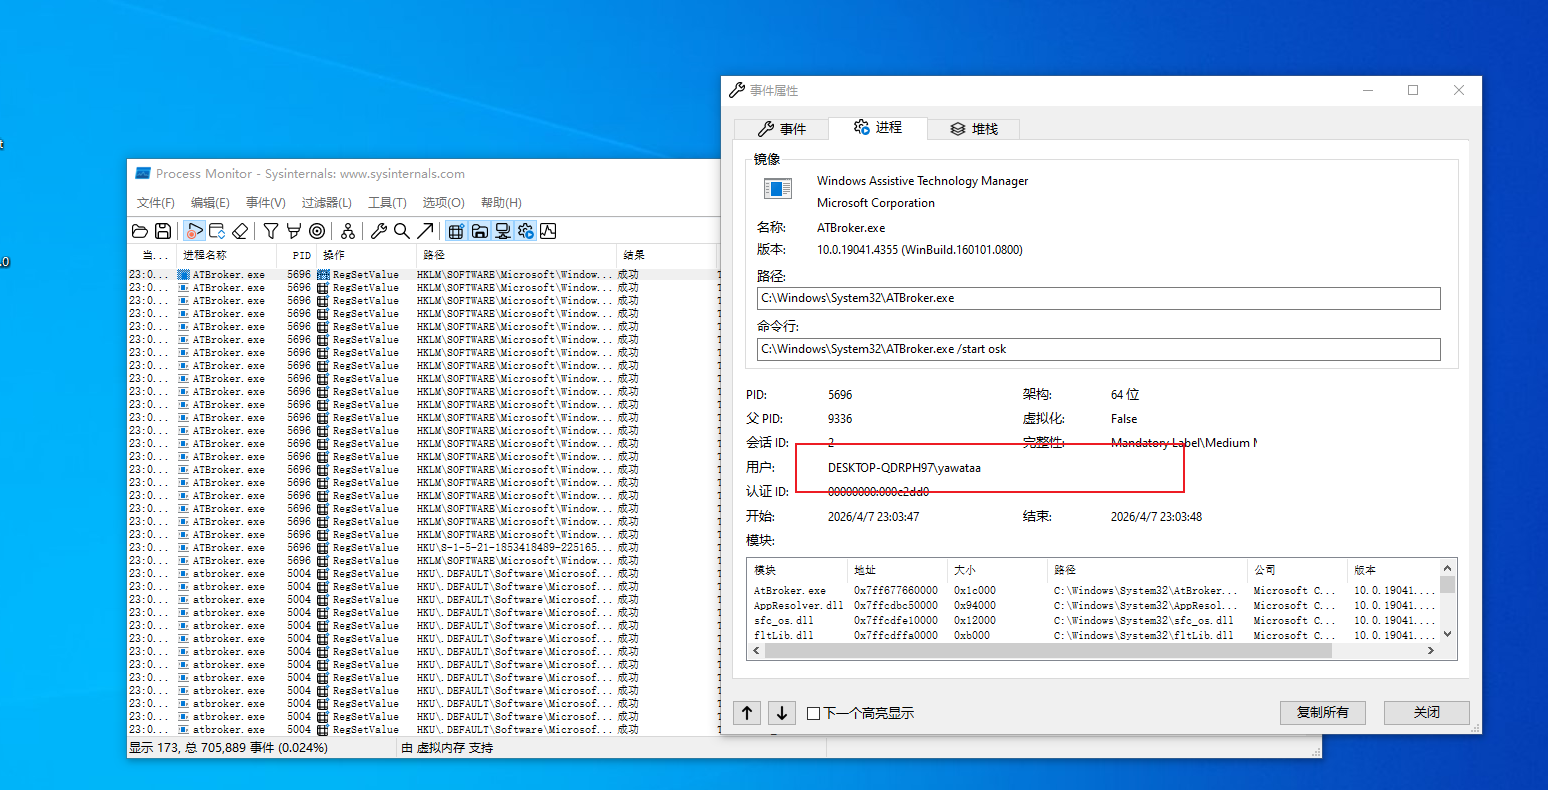Select the sfc_os.dll module row
The height and width of the screenshot is (790, 1548).
1094,620
